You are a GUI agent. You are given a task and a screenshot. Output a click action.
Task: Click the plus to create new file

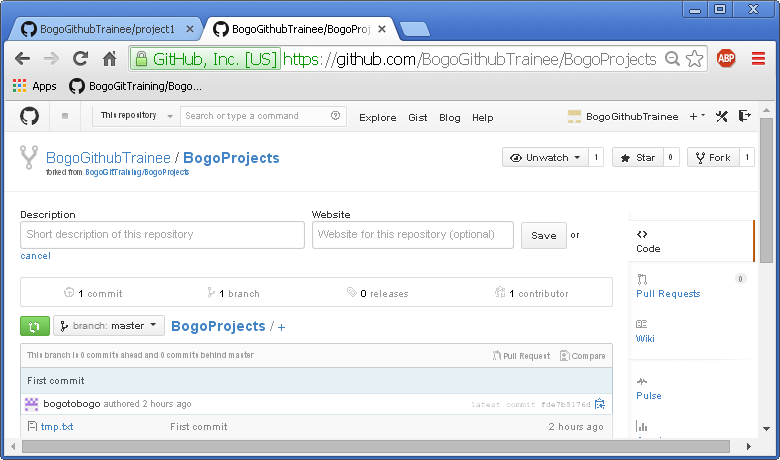(282, 327)
